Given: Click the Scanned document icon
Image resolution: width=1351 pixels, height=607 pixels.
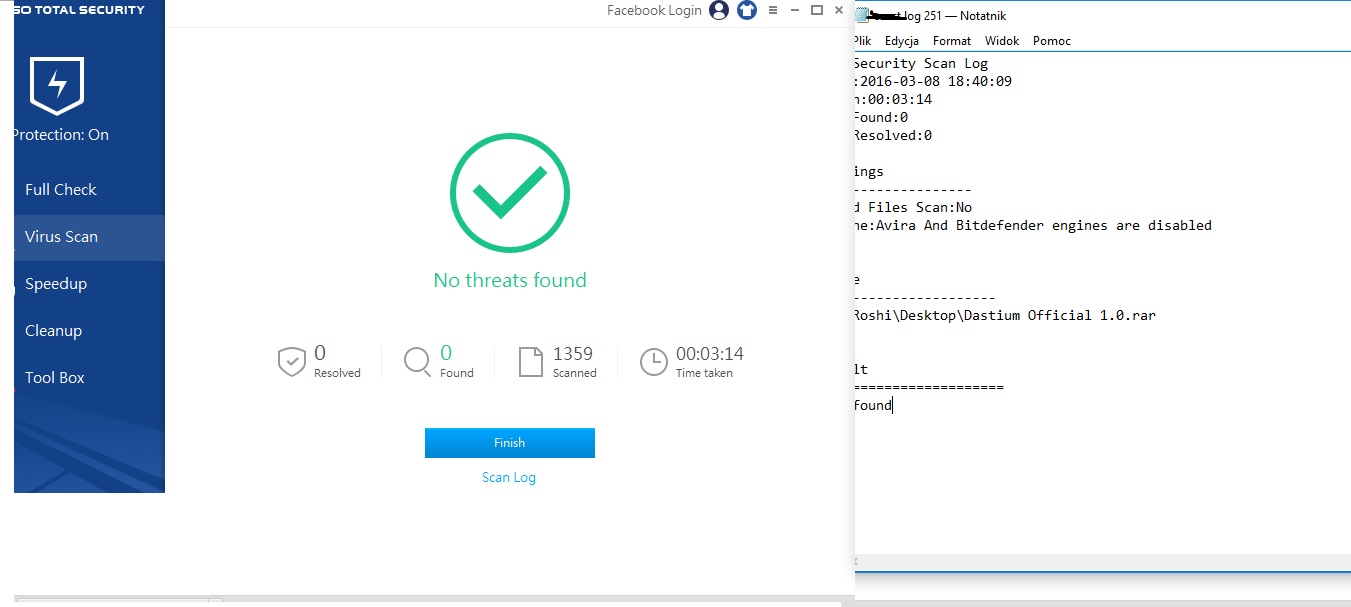Looking at the screenshot, I should (x=531, y=362).
